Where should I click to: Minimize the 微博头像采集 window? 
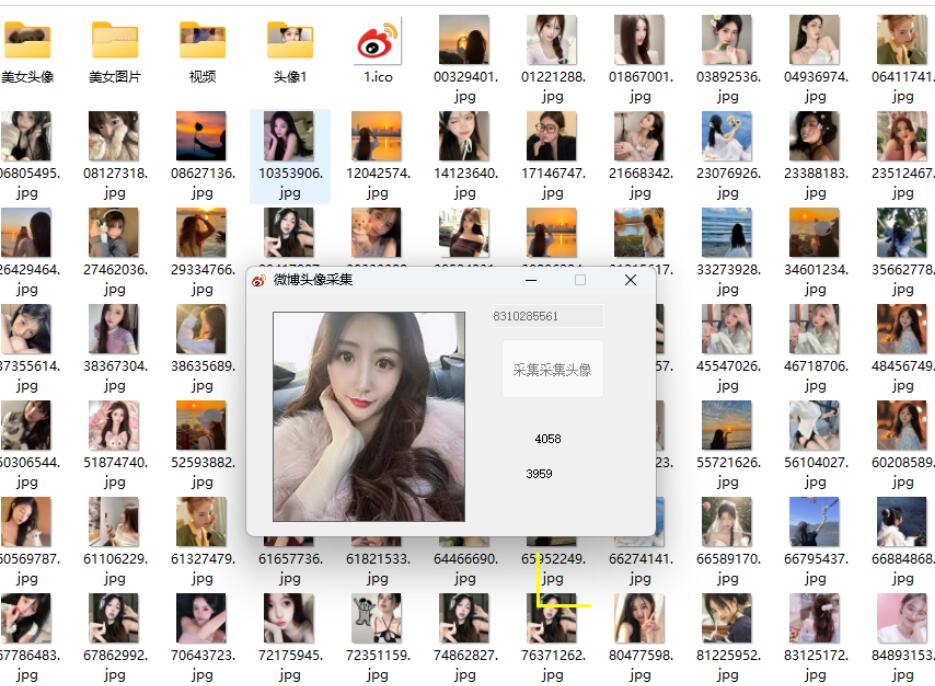(531, 281)
